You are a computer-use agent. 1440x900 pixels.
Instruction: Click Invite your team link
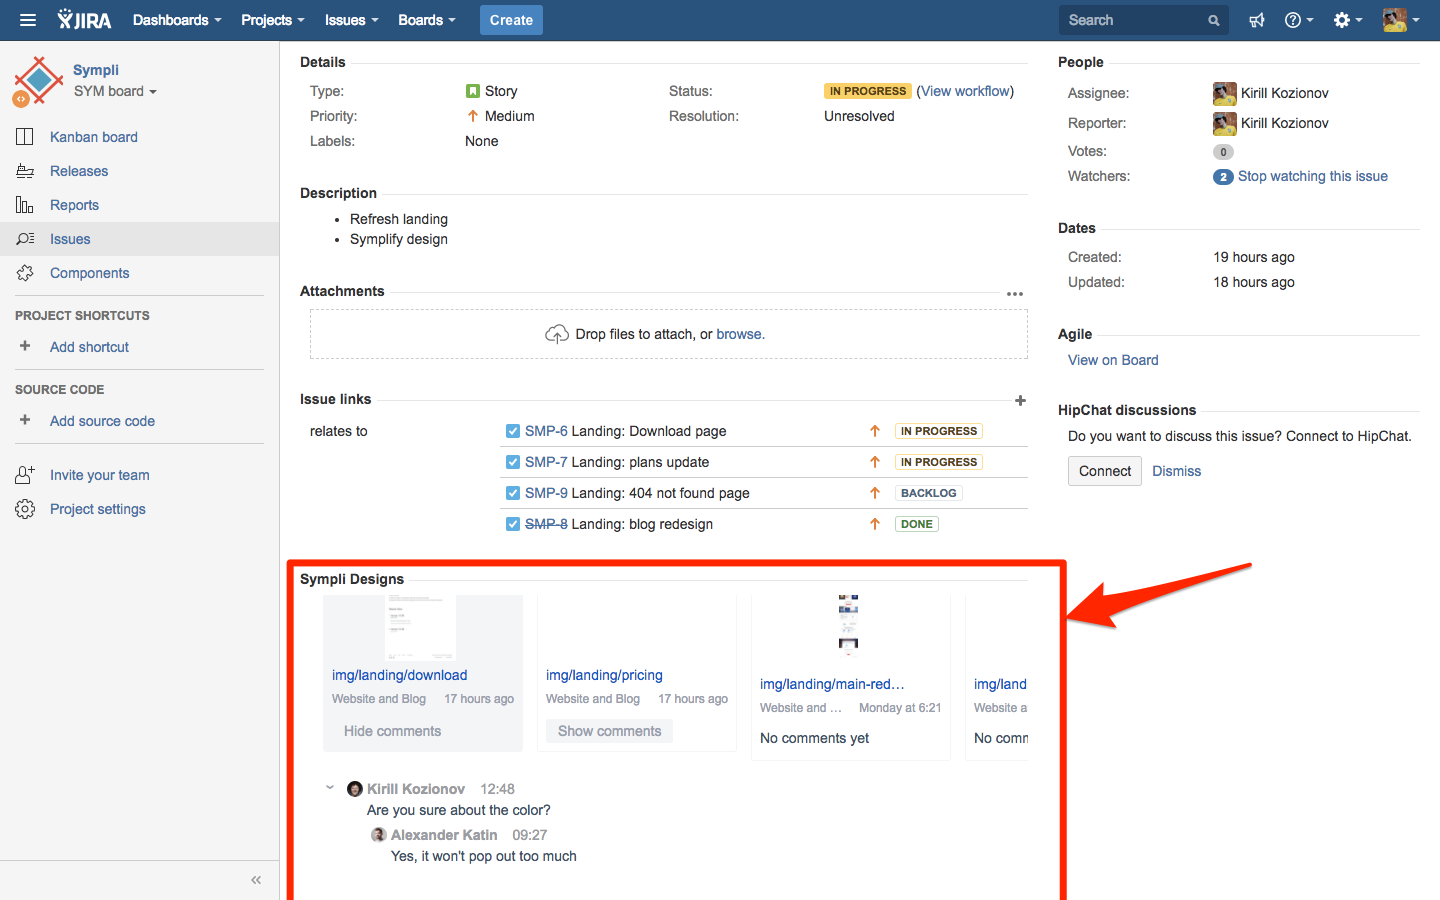click(100, 475)
